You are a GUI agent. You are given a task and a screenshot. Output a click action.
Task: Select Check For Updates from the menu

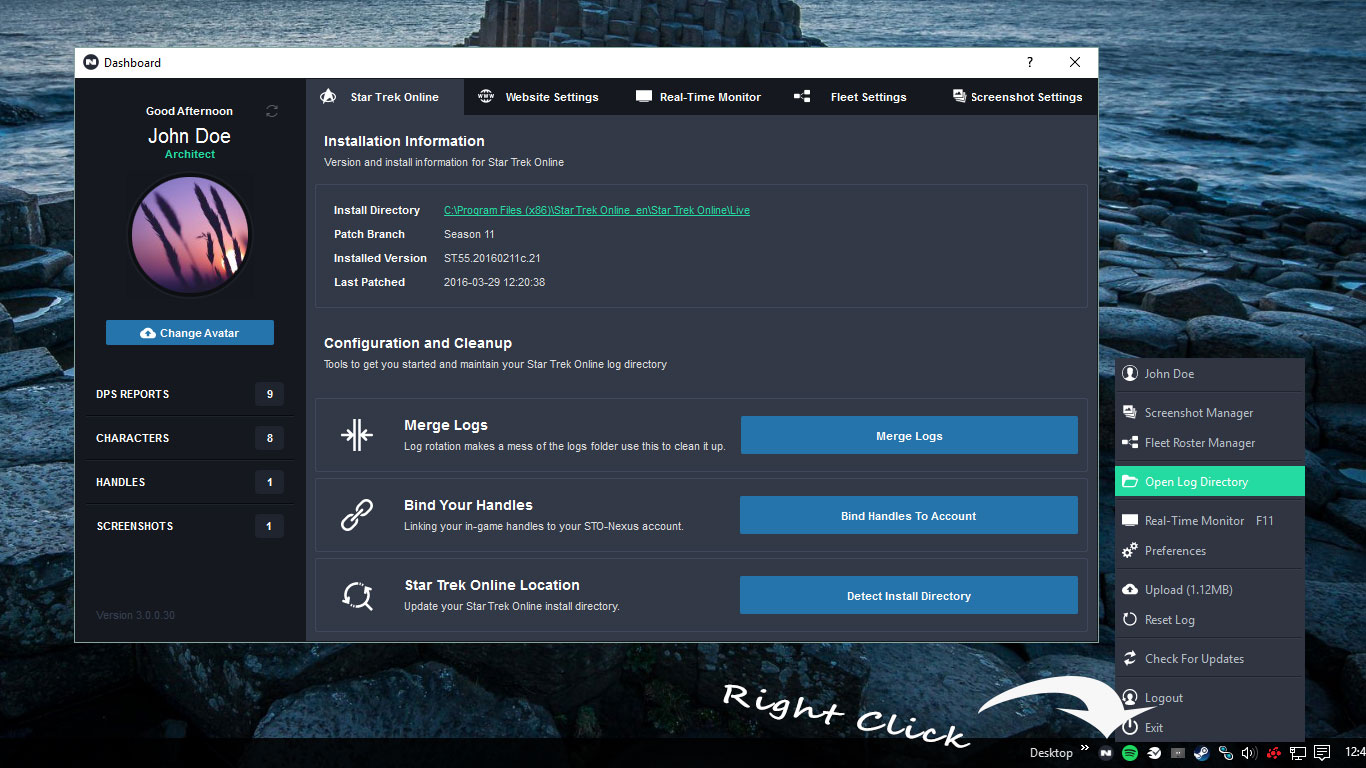pyautogui.click(x=1195, y=658)
